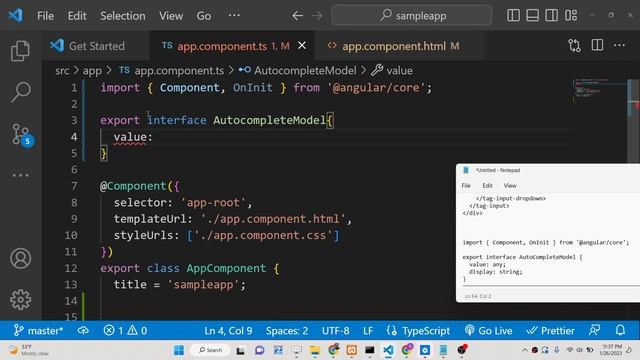
Task: Open the chat app taskbar icon
Action: [x=260, y=350]
